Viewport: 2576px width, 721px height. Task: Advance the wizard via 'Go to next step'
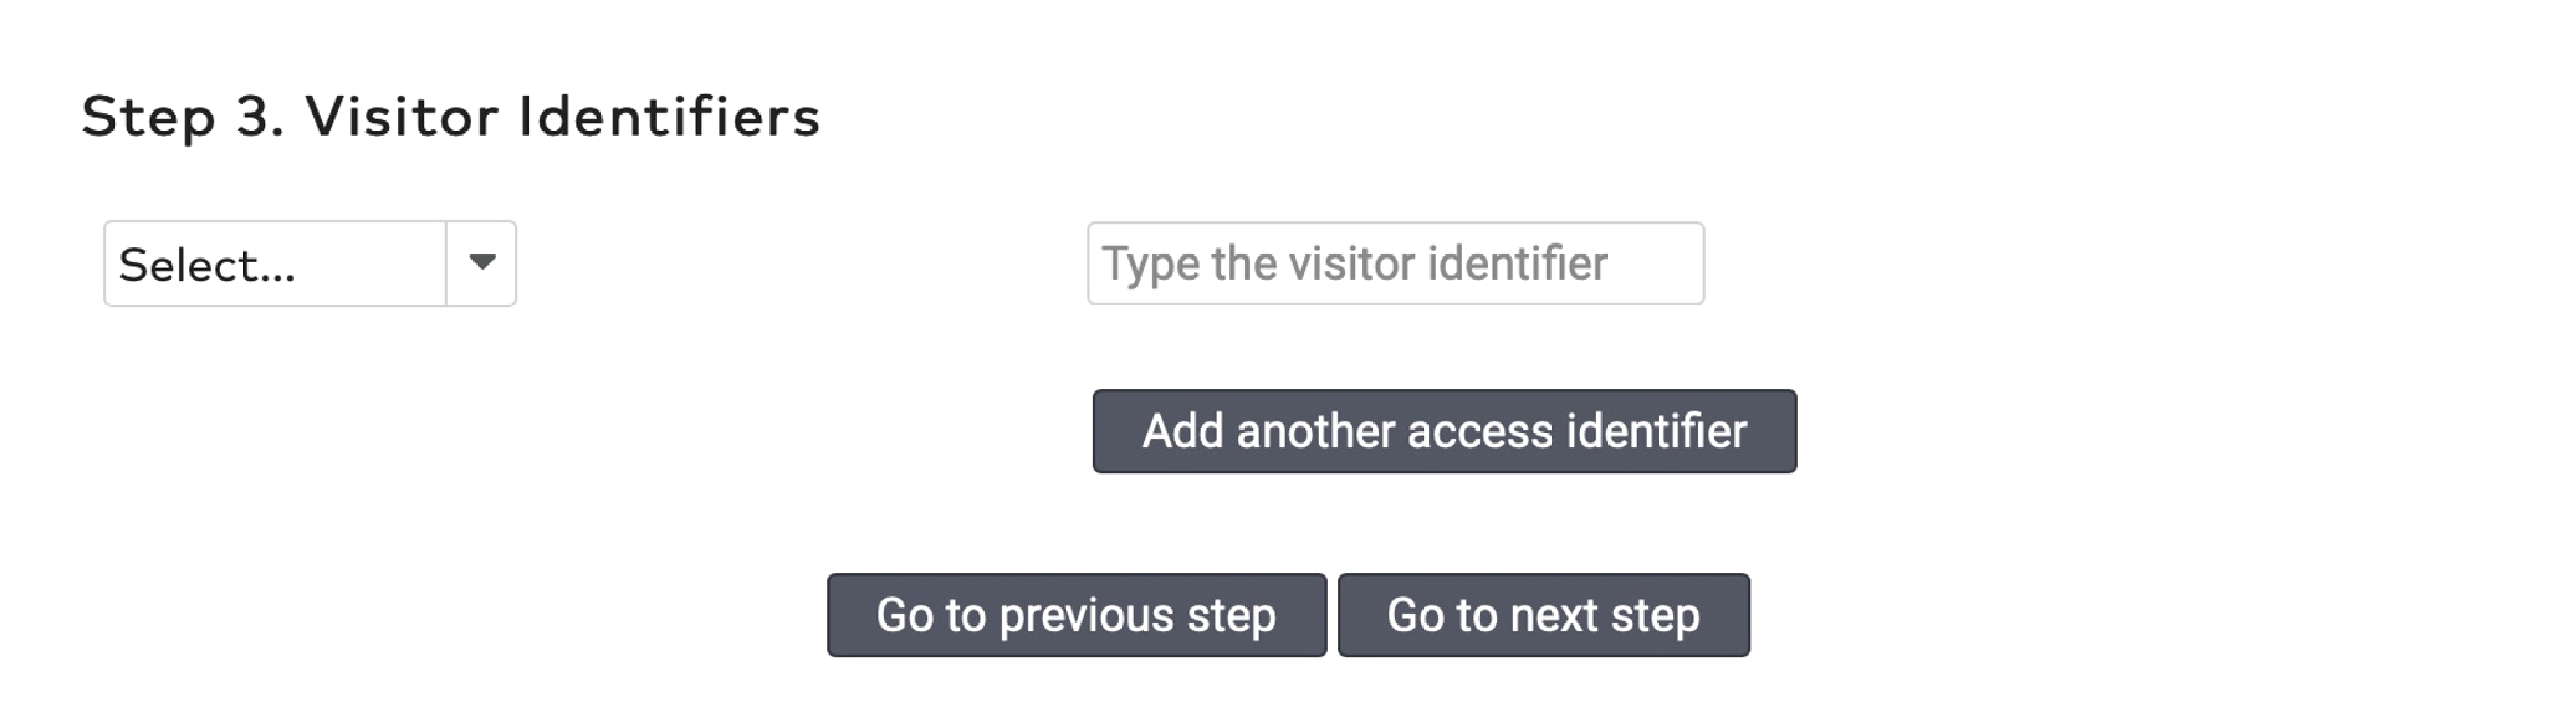coord(1543,616)
